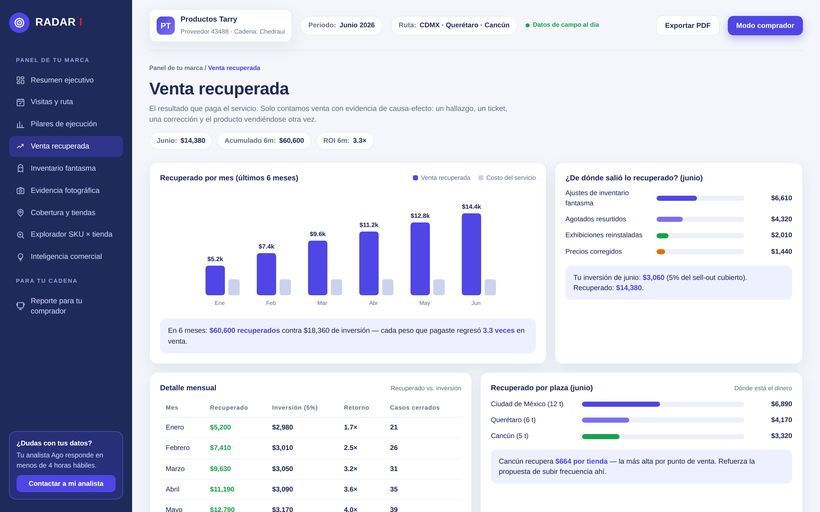Go to Visitas y ruta
The width and height of the screenshot is (820, 512).
tap(66, 102)
